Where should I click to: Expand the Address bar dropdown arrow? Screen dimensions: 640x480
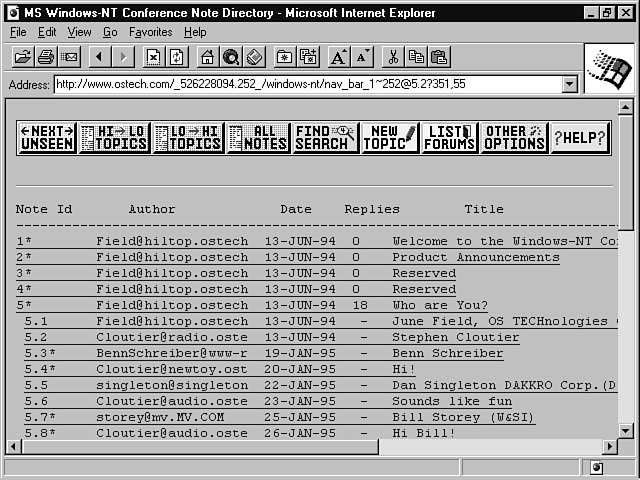(570, 85)
